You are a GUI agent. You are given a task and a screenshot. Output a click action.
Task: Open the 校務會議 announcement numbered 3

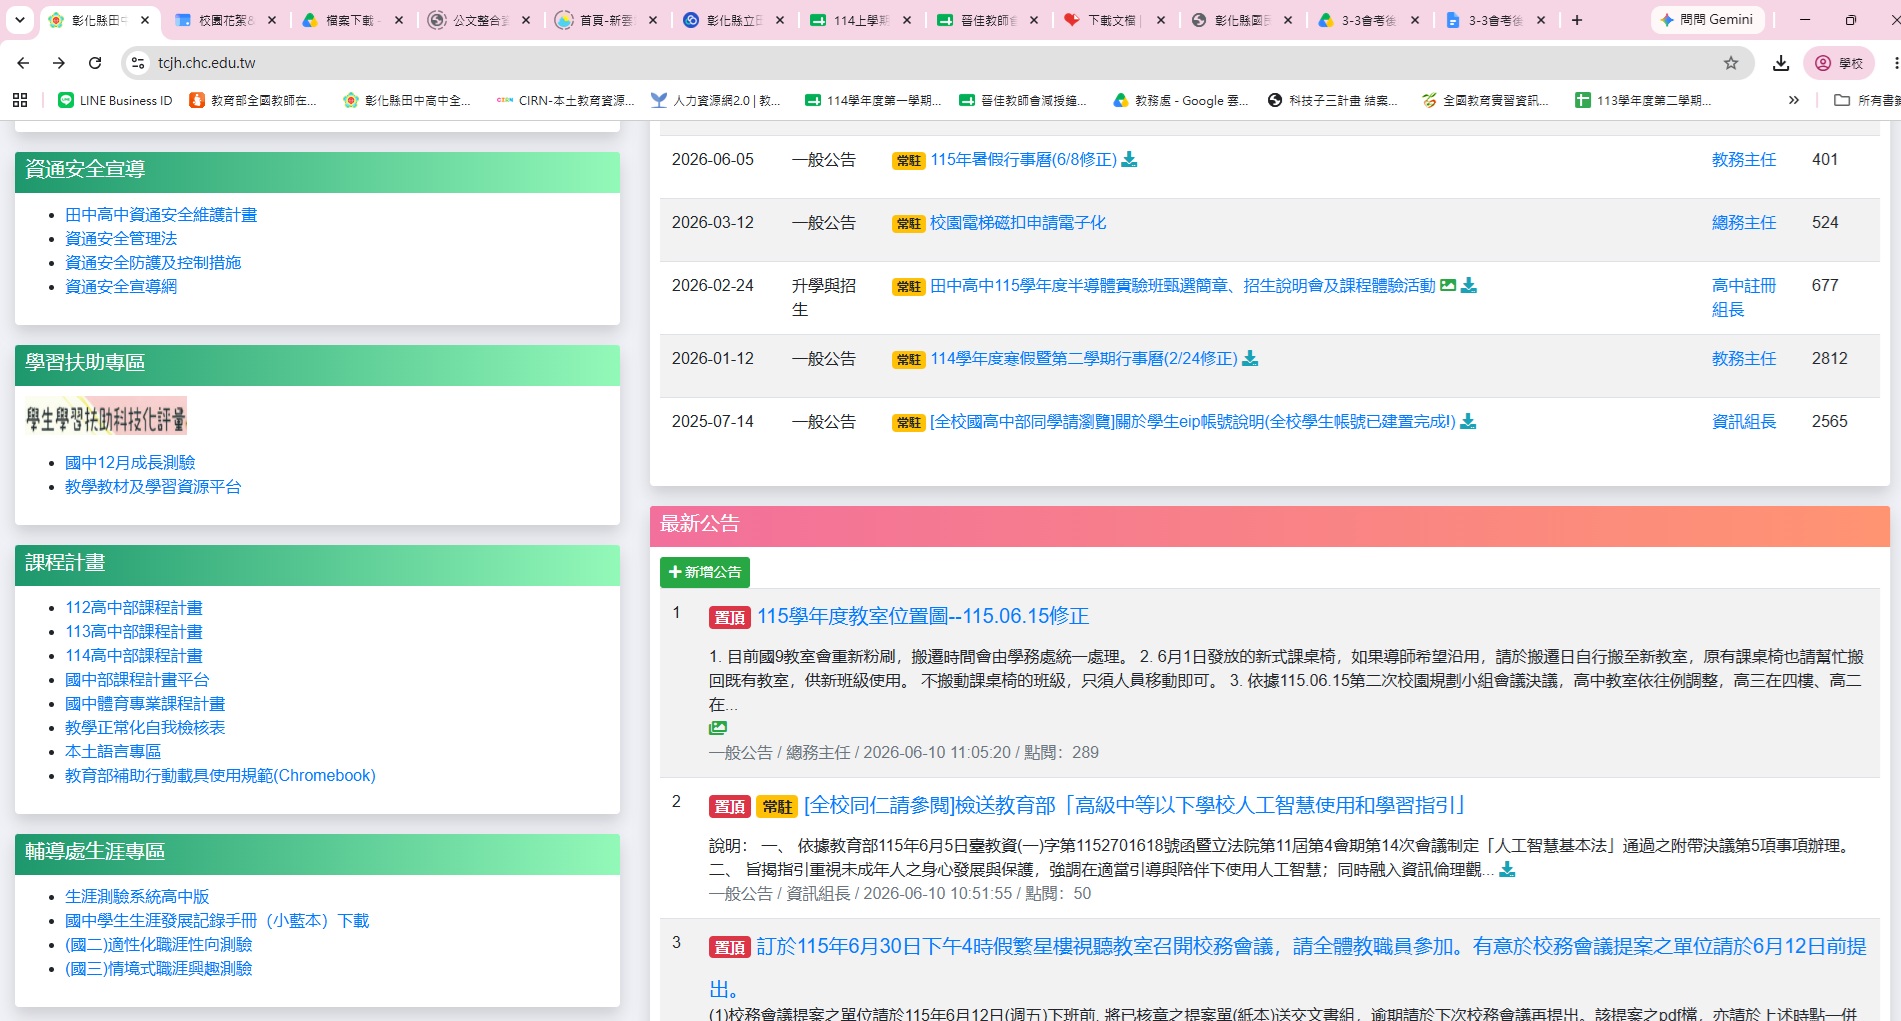[x=1287, y=967]
